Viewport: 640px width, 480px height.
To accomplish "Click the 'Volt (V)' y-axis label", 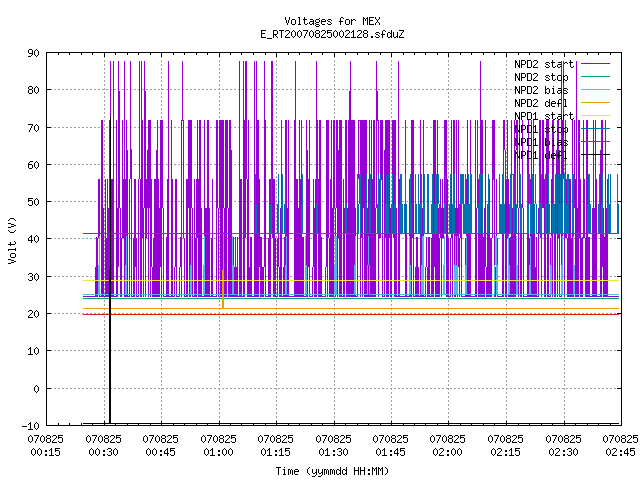I will [x=12, y=240].
